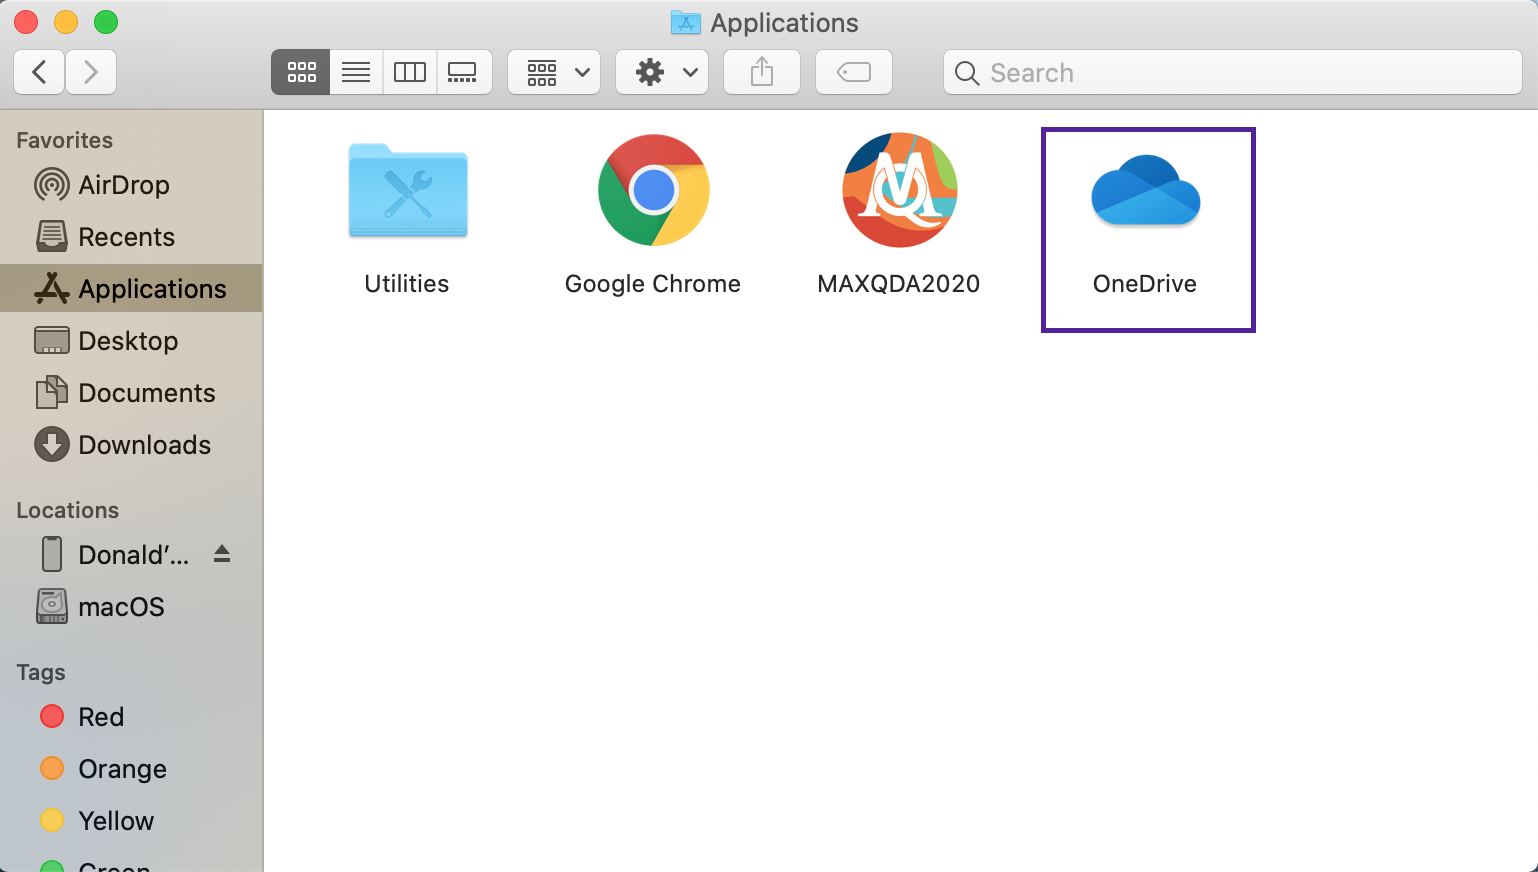Image resolution: width=1538 pixels, height=872 pixels.
Task: Click the 'Google Chrome' file name label
Action: click(653, 284)
